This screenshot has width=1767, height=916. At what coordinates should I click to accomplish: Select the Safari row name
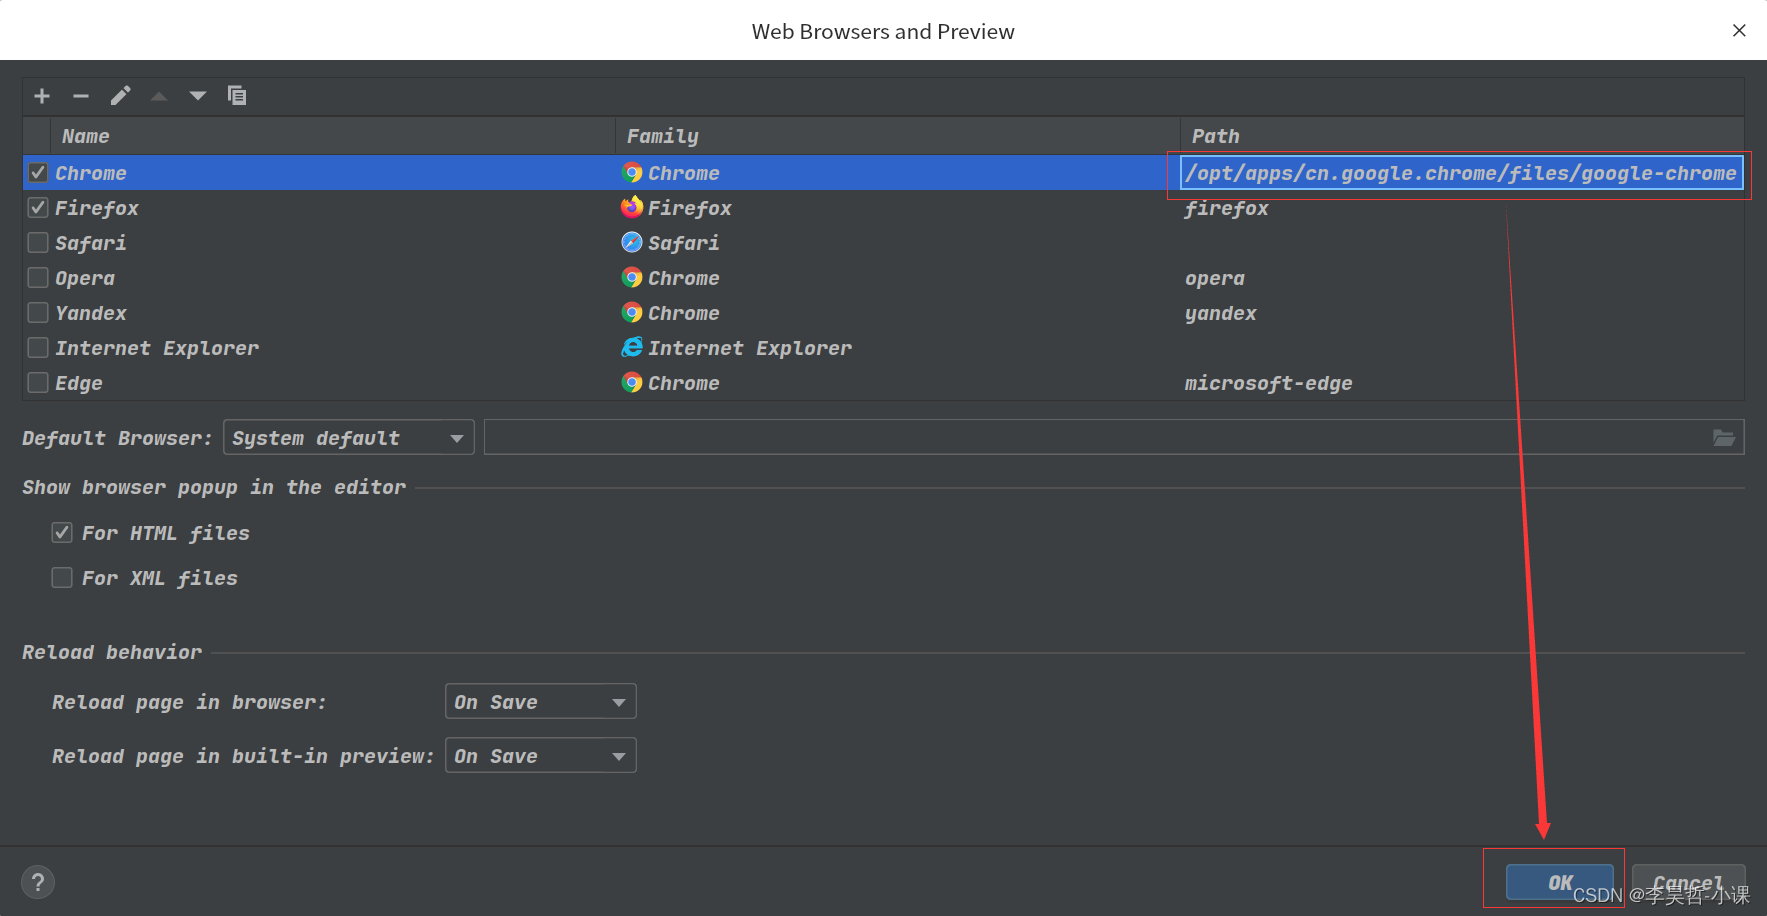91,243
